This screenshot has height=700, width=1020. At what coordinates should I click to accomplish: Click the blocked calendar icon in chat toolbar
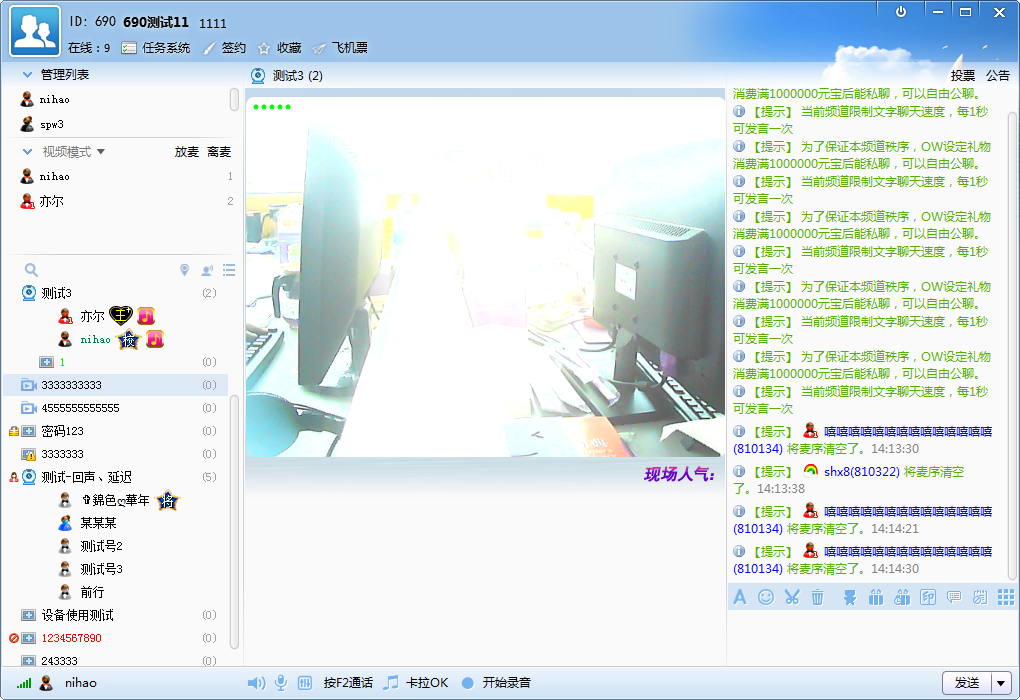pyautogui.click(x=980, y=597)
